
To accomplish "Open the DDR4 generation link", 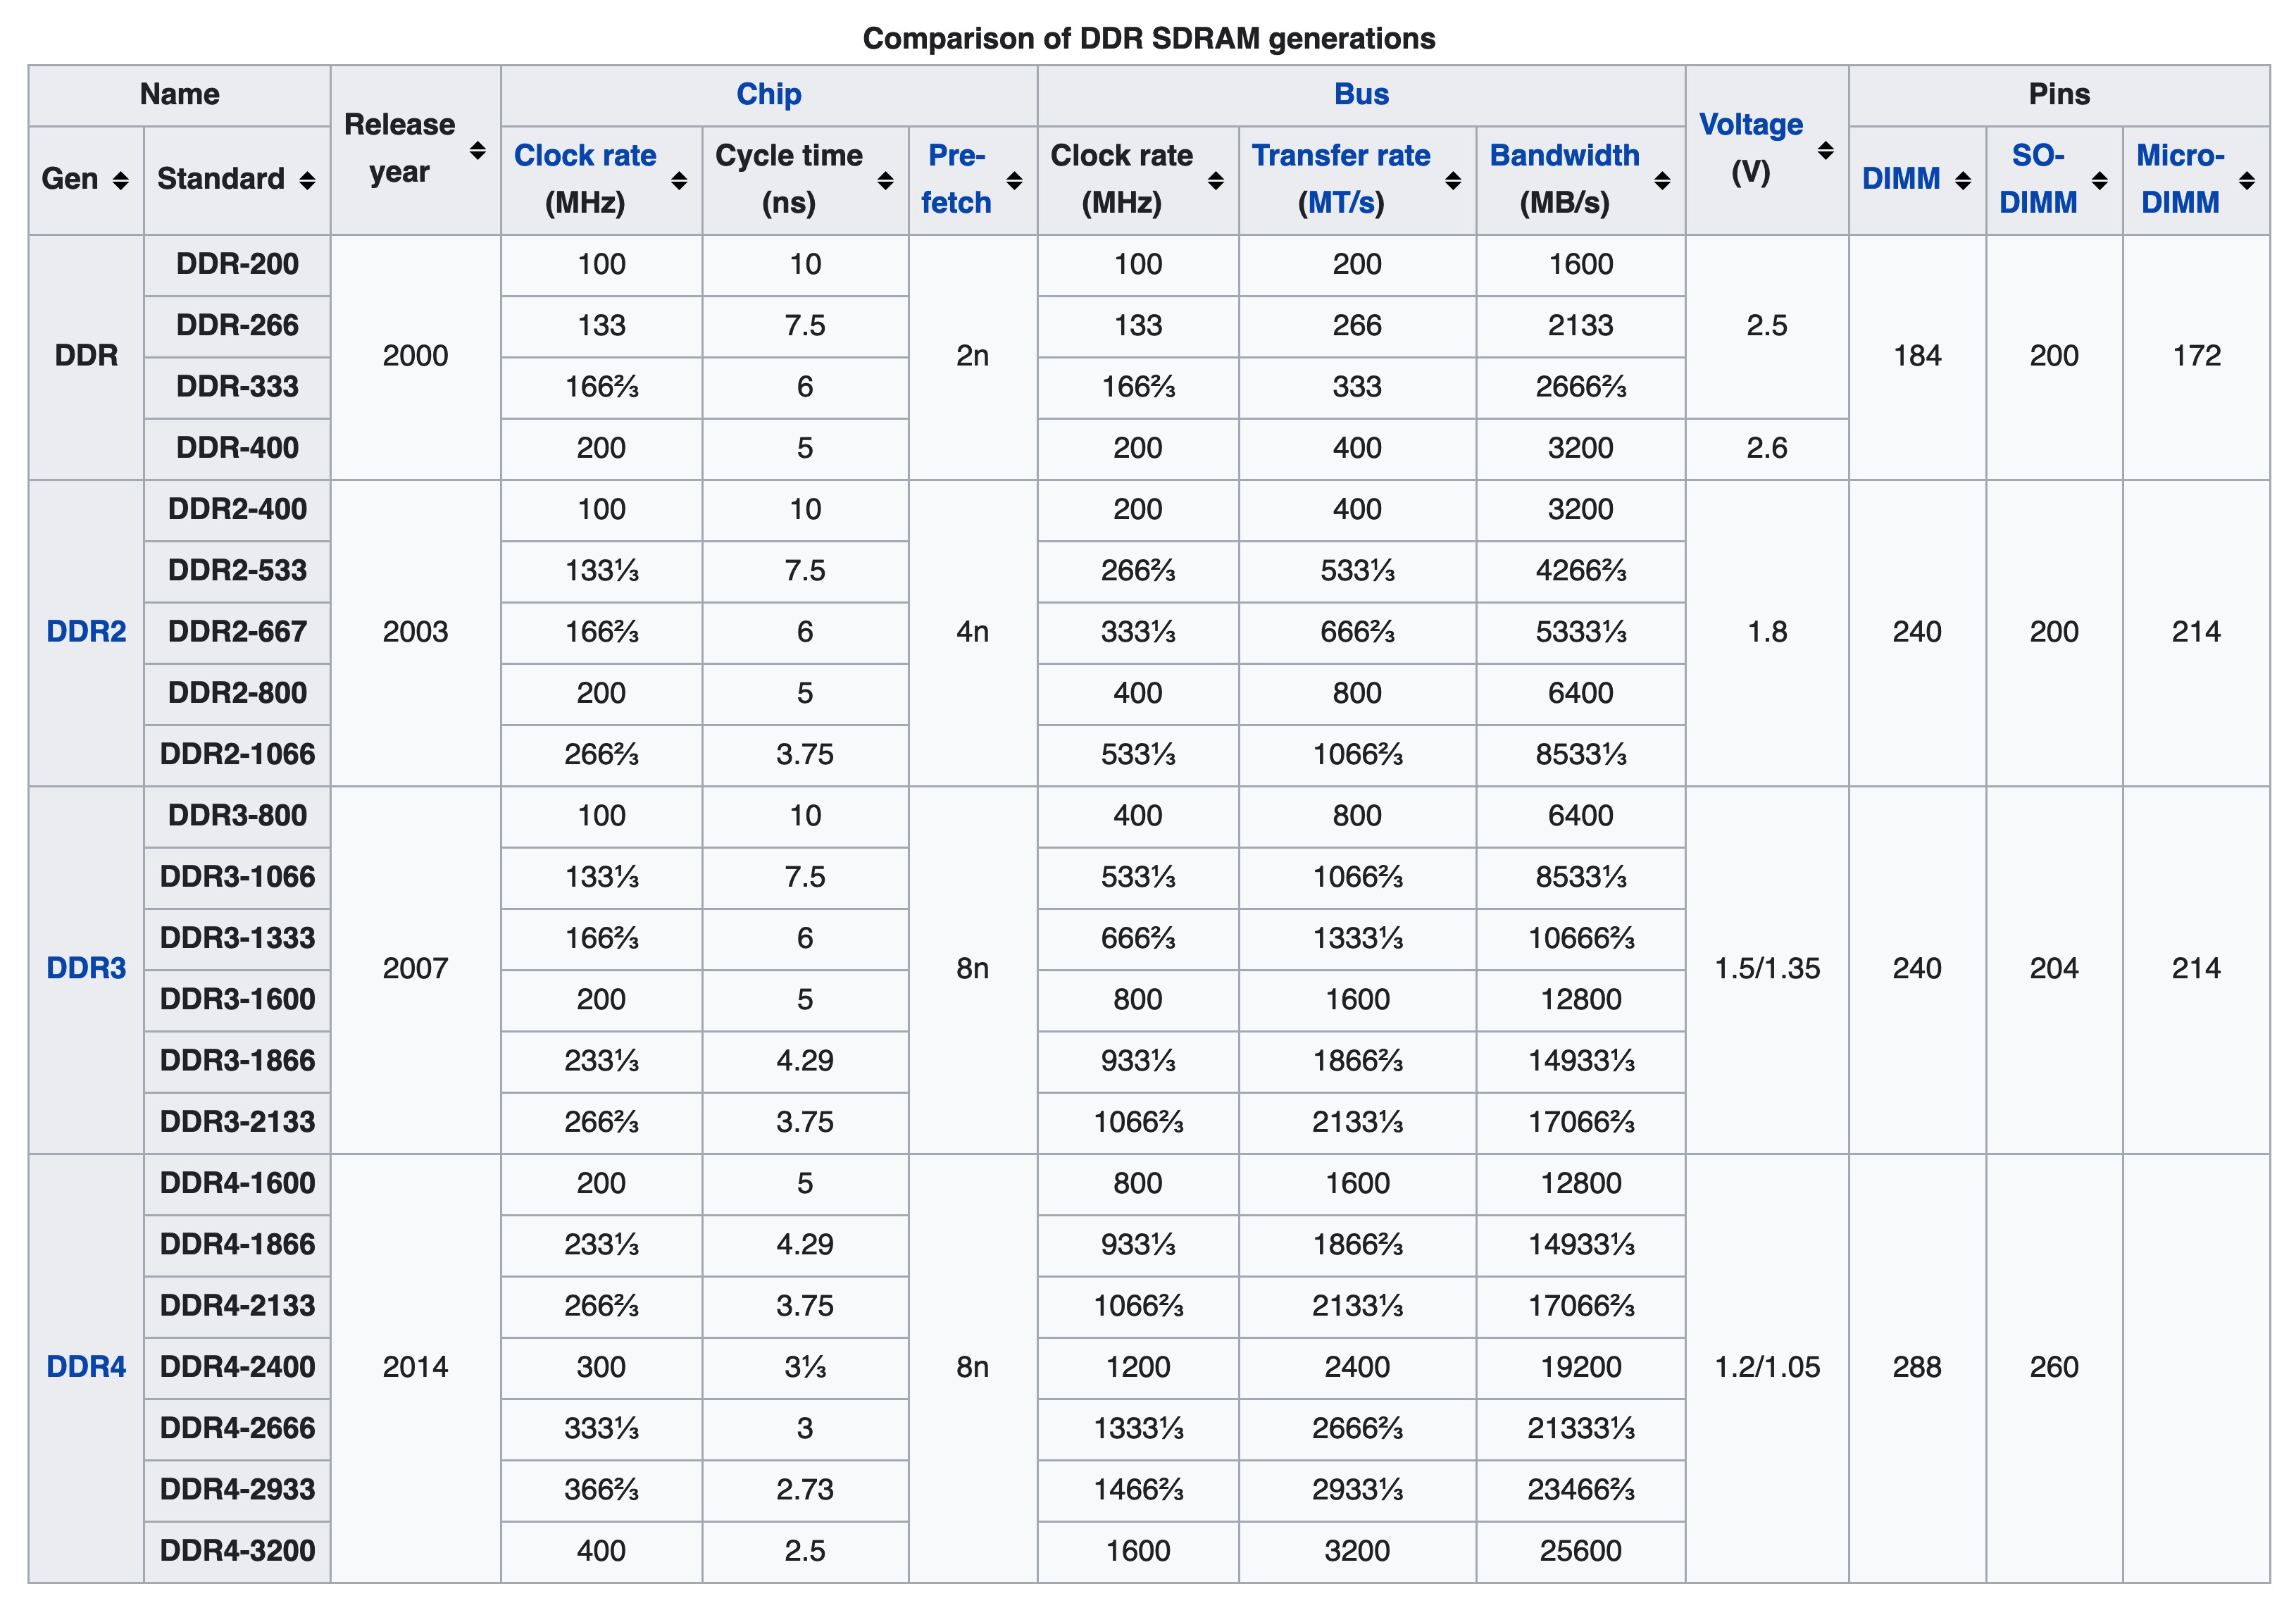I will tap(86, 1367).
